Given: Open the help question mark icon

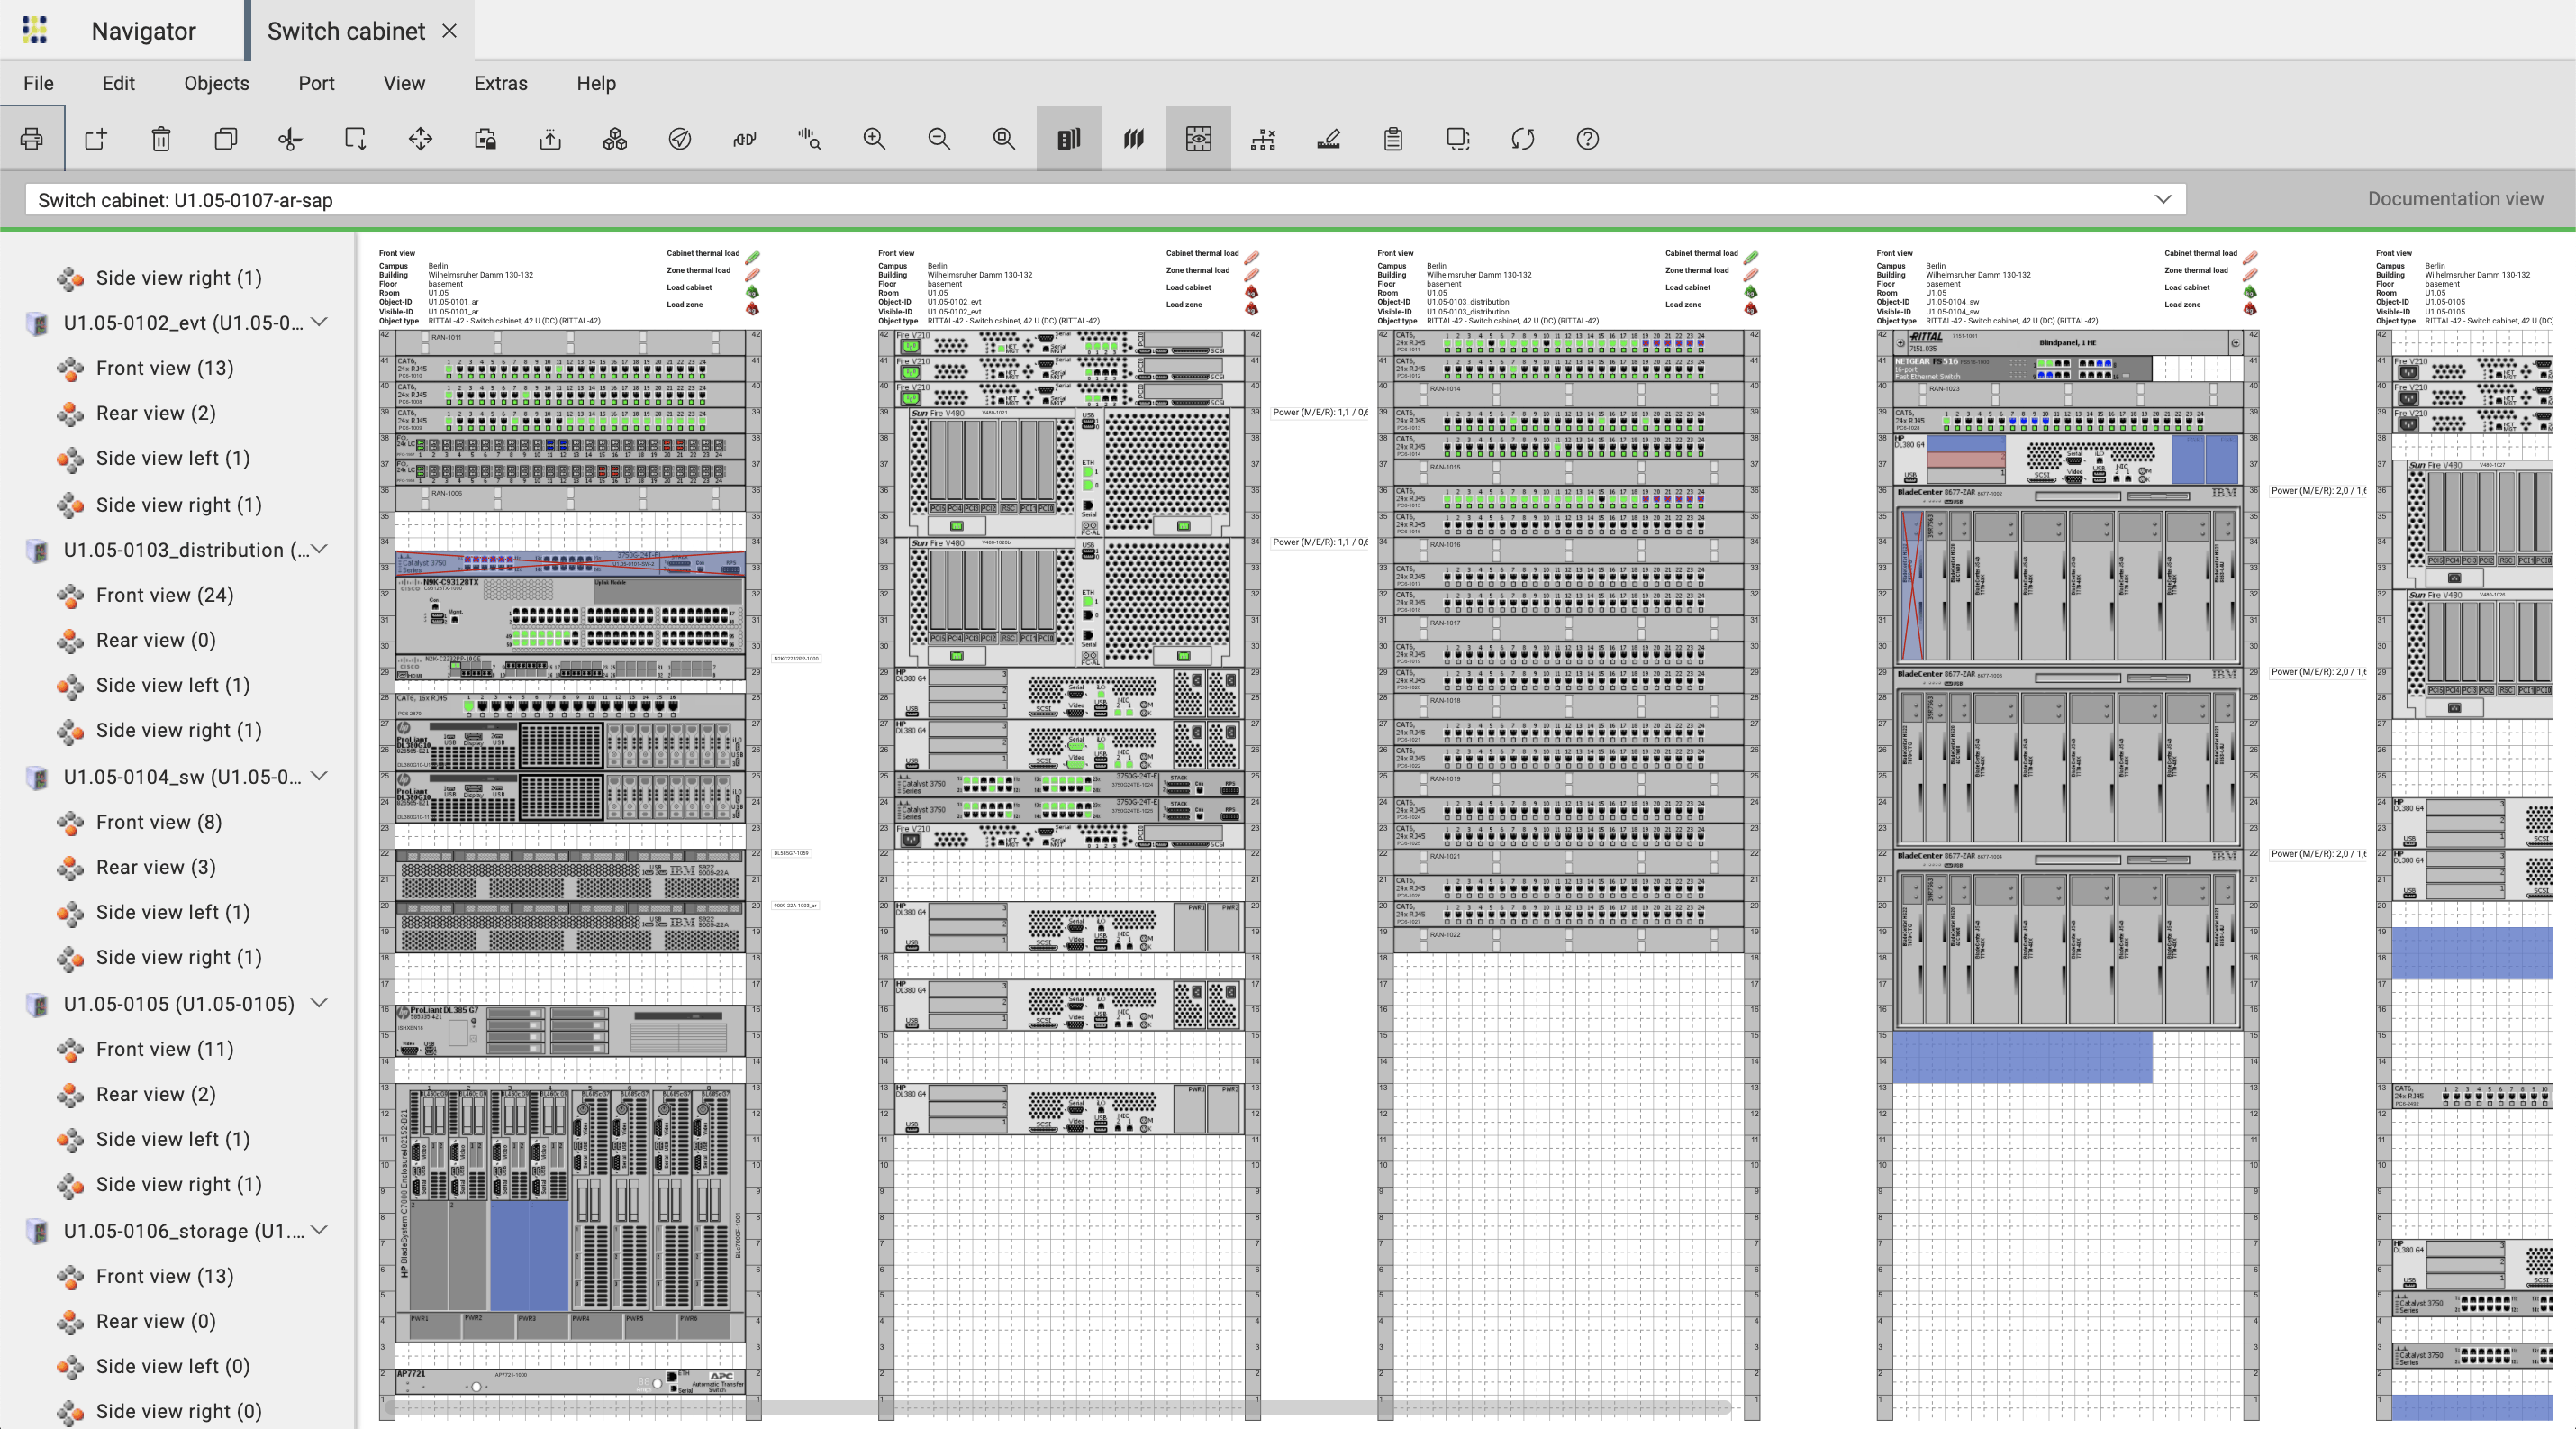Looking at the screenshot, I should tap(1587, 139).
